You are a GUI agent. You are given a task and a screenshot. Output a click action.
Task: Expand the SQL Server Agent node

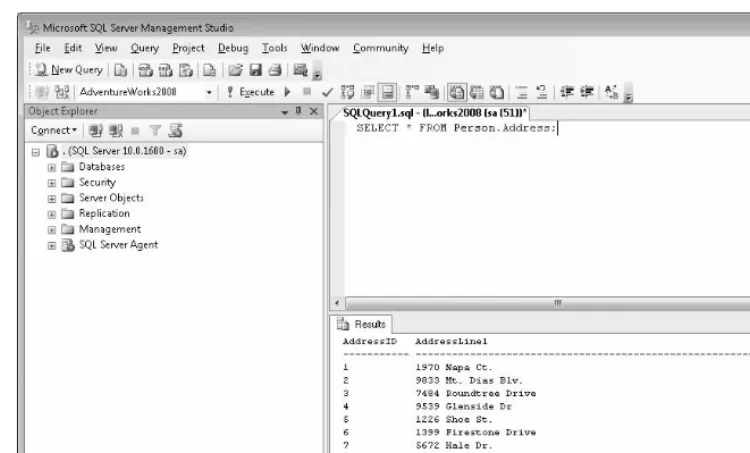[x=52, y=245]
